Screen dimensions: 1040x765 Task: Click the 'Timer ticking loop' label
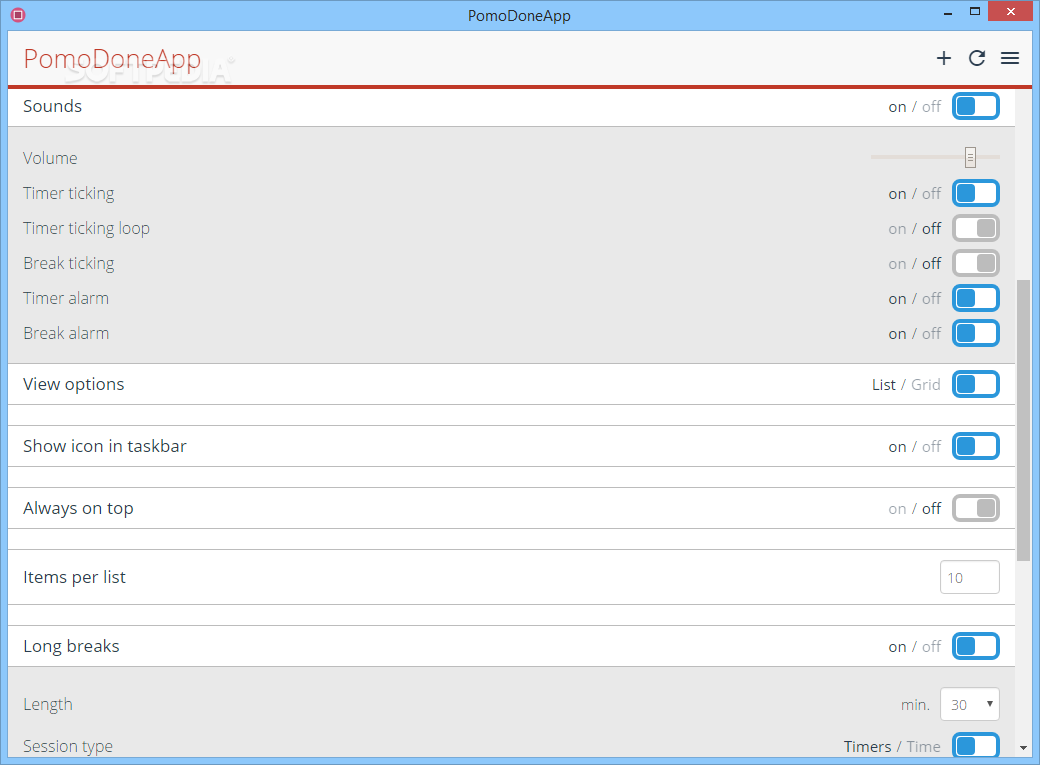[x=86, y=229]
